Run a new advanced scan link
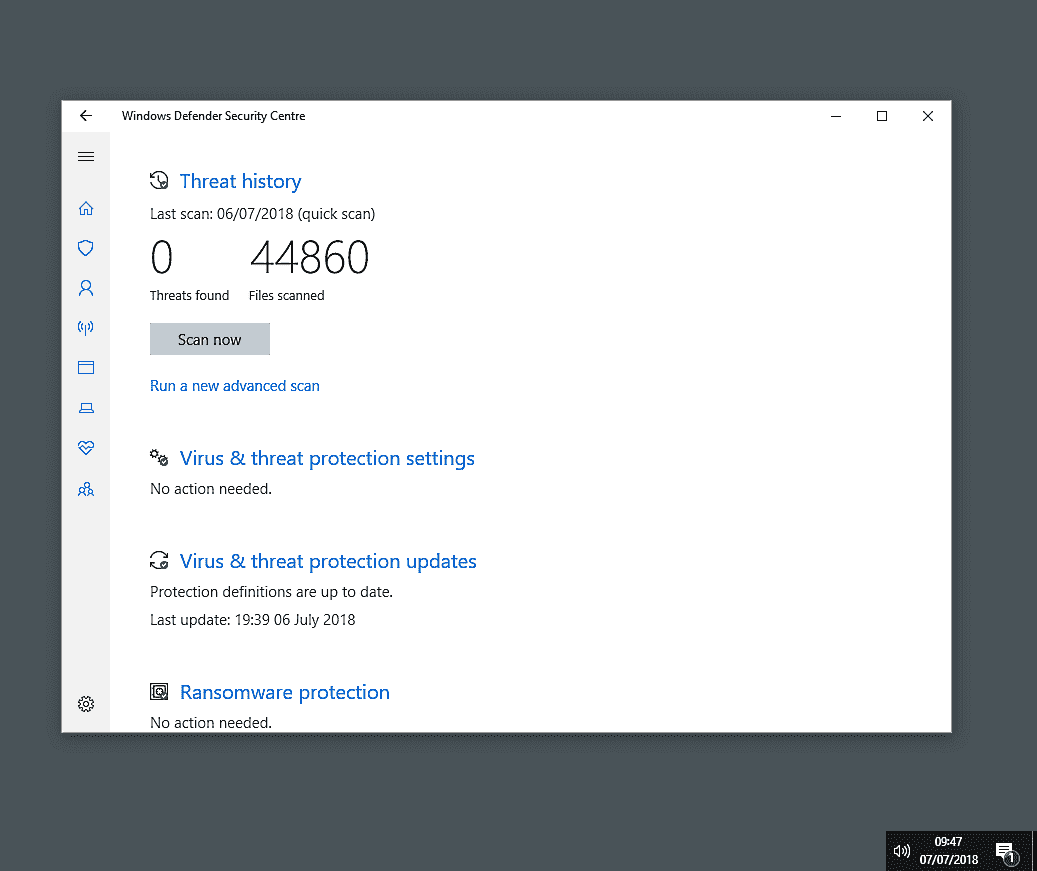The width and height of the screenshot is (1037, 871). click(235, 386)
